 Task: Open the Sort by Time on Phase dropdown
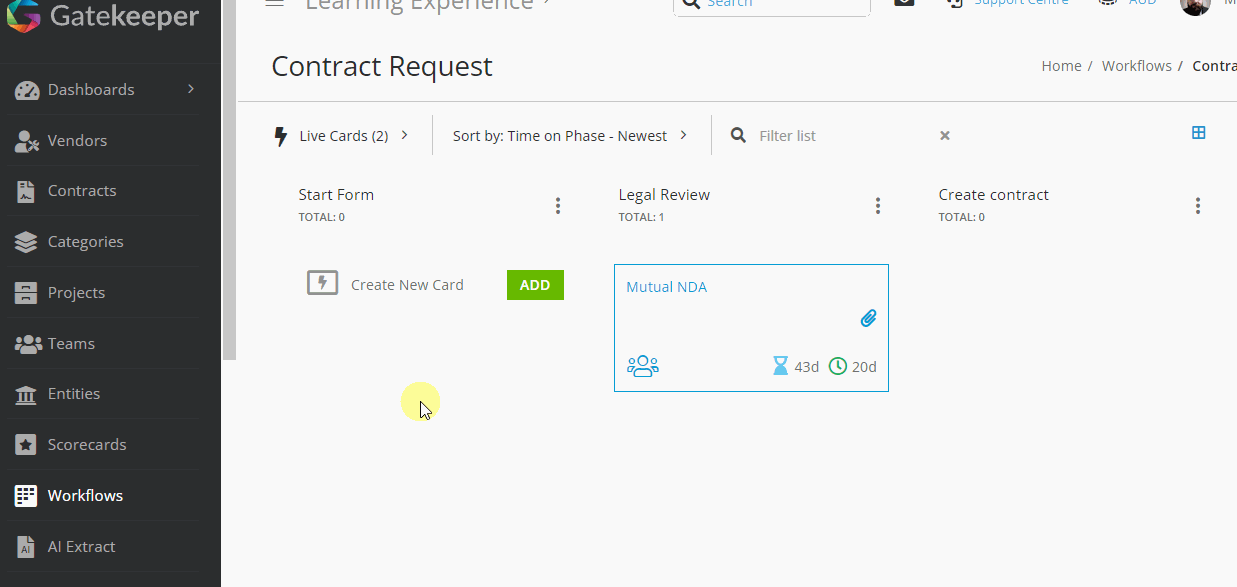[x=570, y=136]
